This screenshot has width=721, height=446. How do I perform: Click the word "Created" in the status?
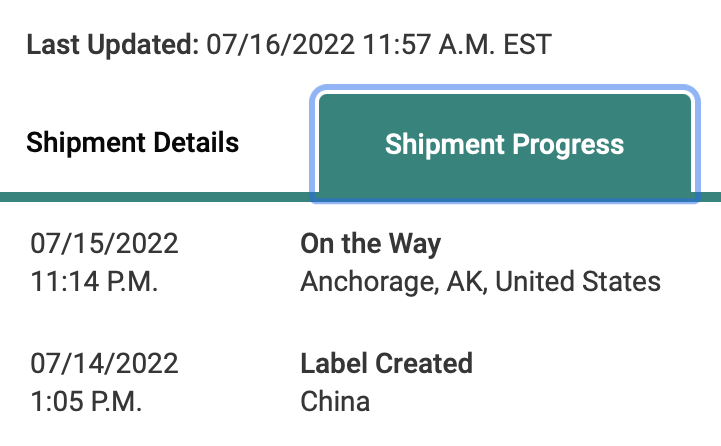coord(425,362)
